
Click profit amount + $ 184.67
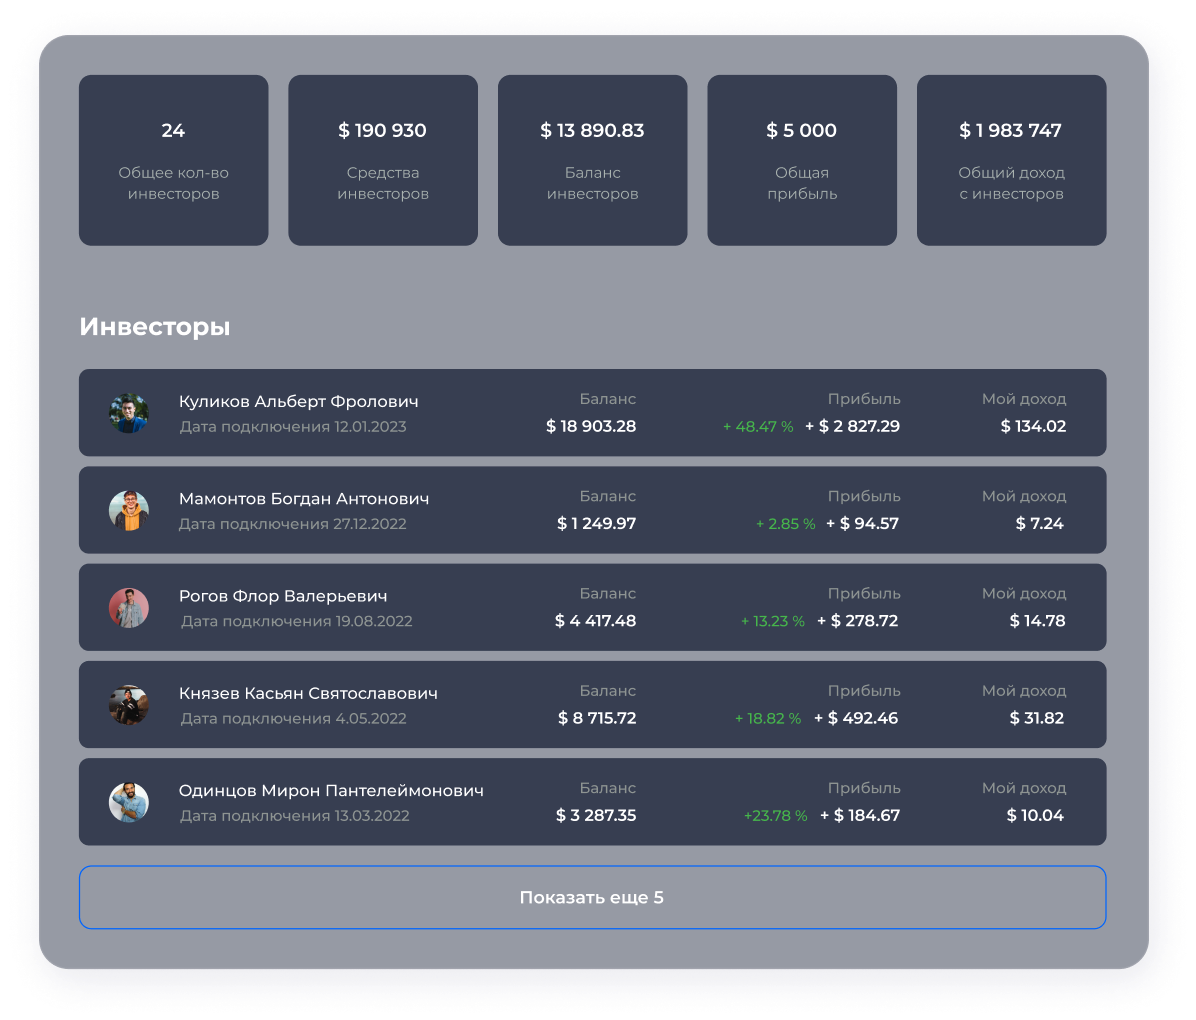pyautogui.click(x=860, y=816)
